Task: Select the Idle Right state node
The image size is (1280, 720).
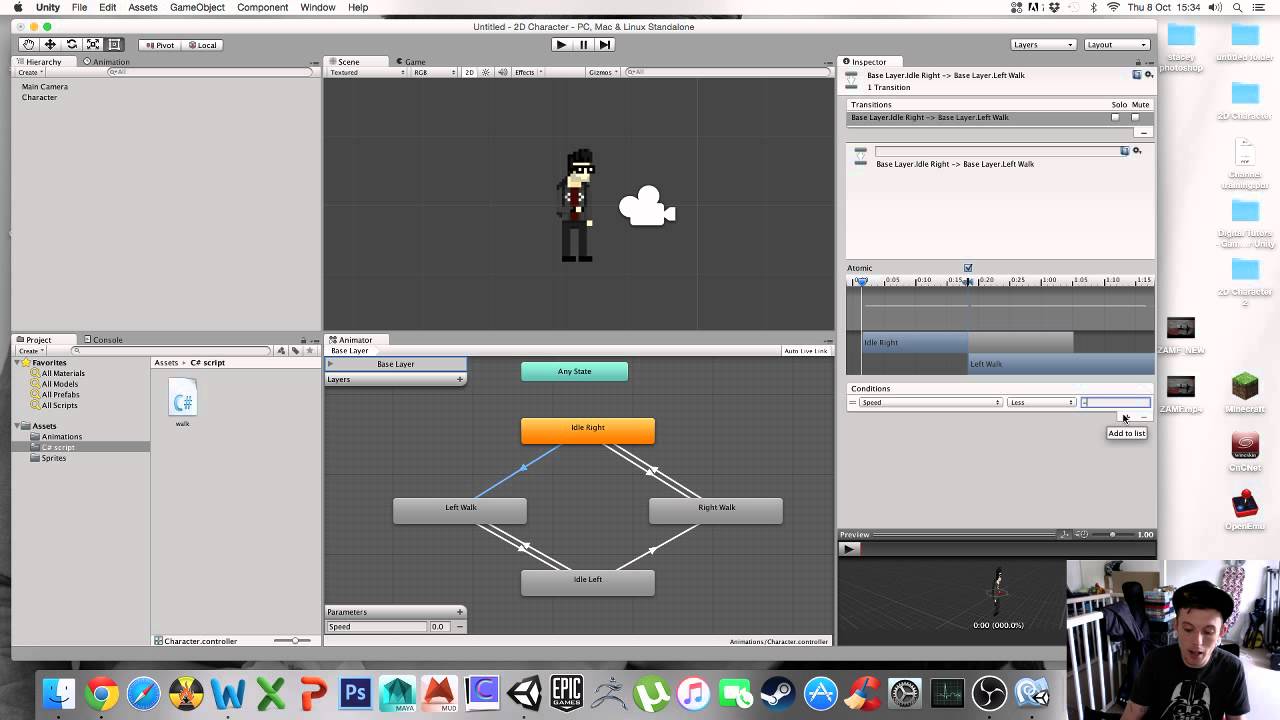Action: 588,431
